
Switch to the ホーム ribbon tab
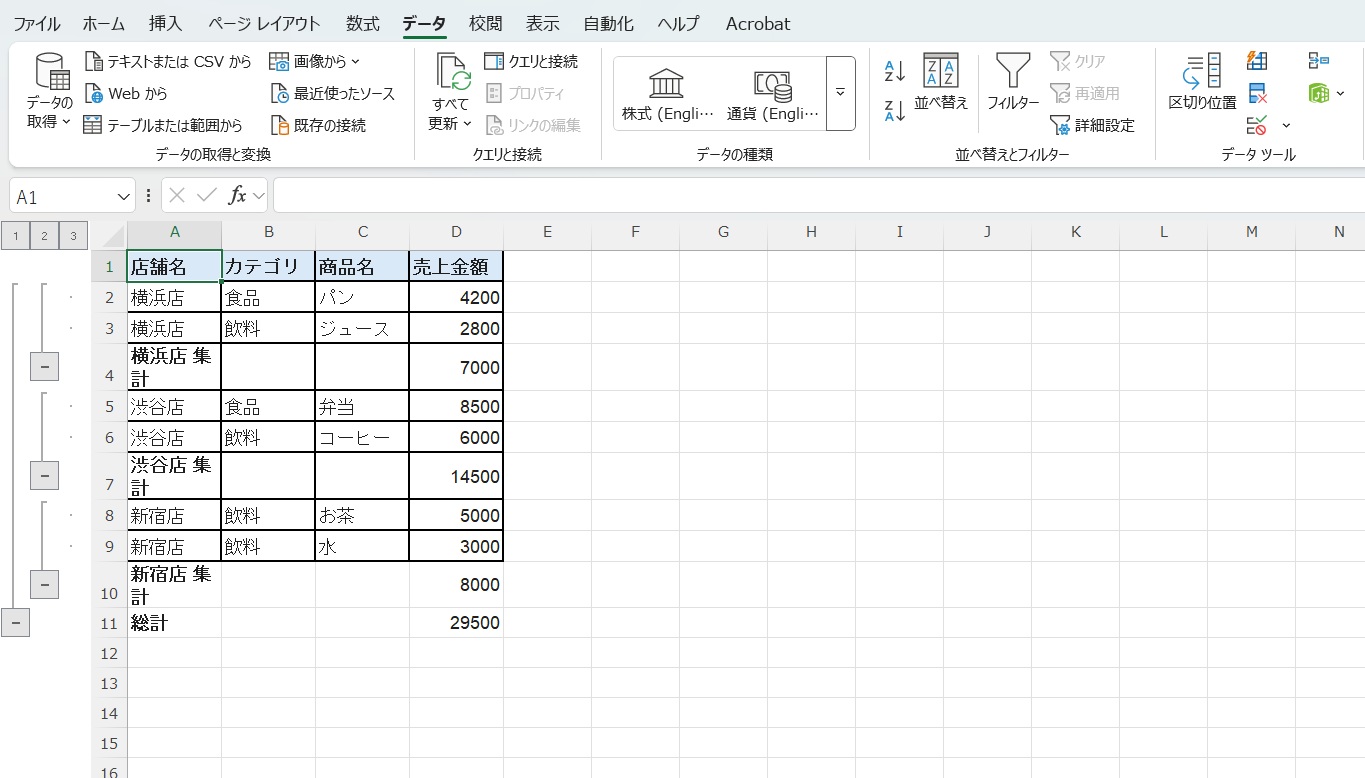tap(103, 23)
